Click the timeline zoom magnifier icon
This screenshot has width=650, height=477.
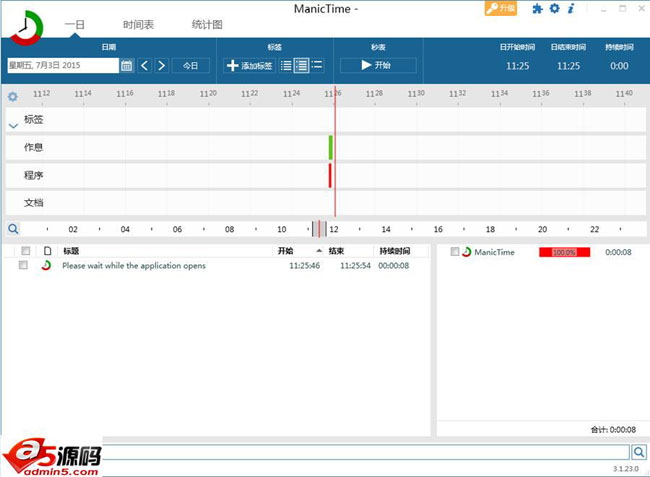pyautogui.click(x=13, y=229)
